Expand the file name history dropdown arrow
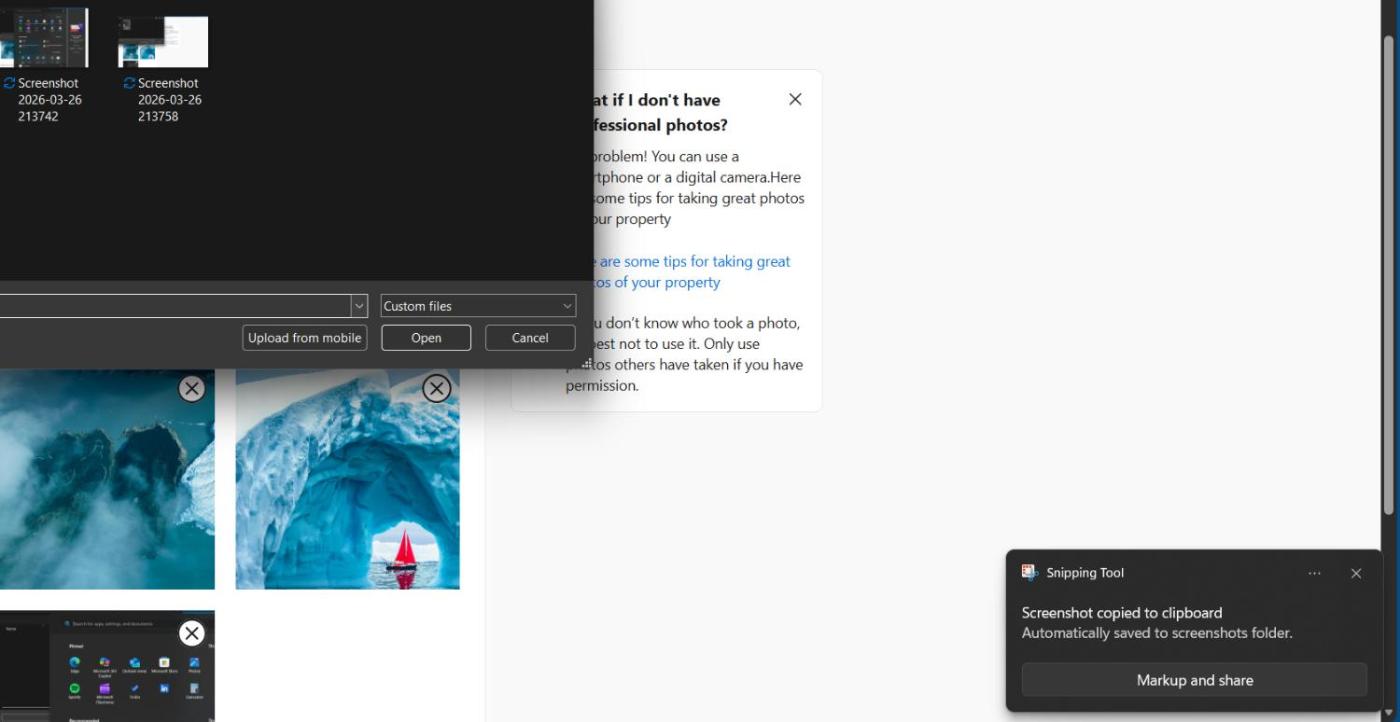This screenshot has height=722, width=1400. click(x=359, y=306)
